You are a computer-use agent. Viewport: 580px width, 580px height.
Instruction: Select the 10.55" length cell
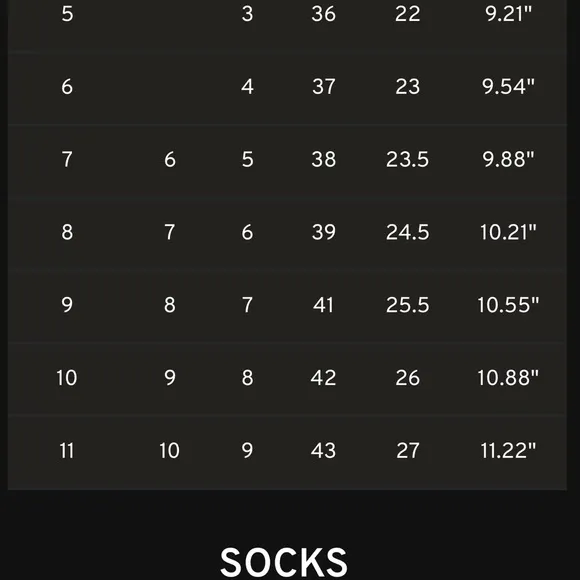click(508, 305)
